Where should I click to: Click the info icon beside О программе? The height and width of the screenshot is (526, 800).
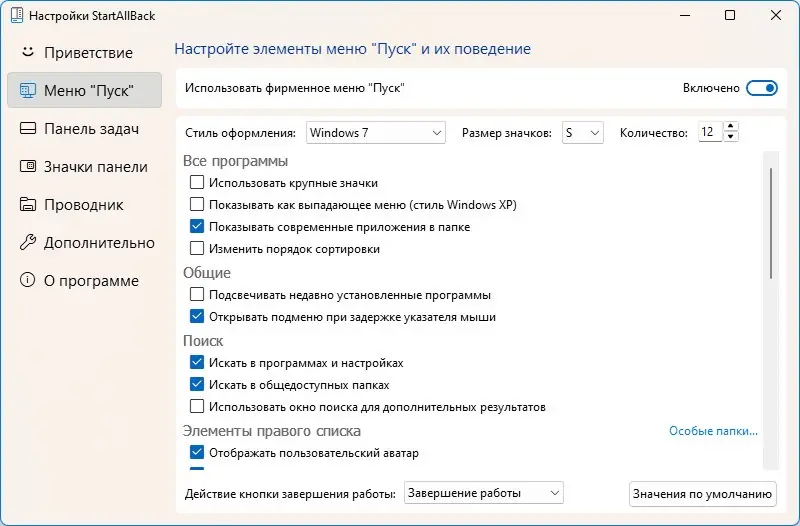point(28,281)
